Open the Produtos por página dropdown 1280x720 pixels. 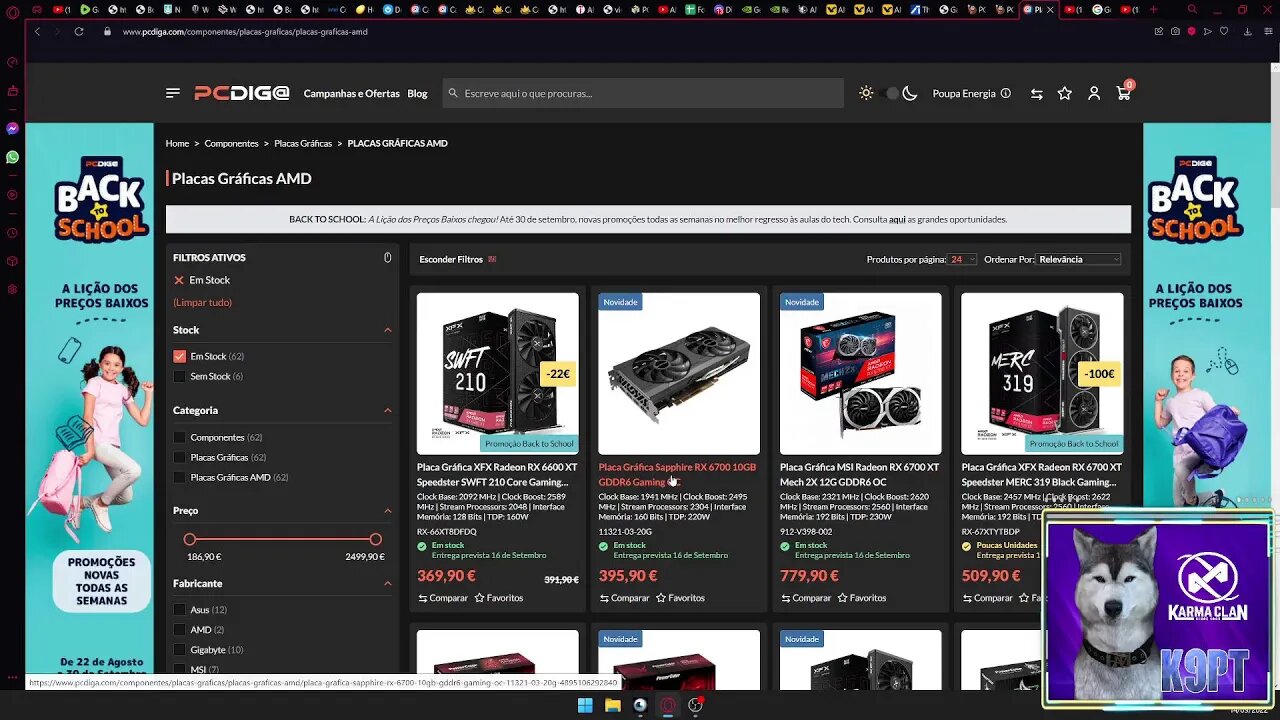962,259
